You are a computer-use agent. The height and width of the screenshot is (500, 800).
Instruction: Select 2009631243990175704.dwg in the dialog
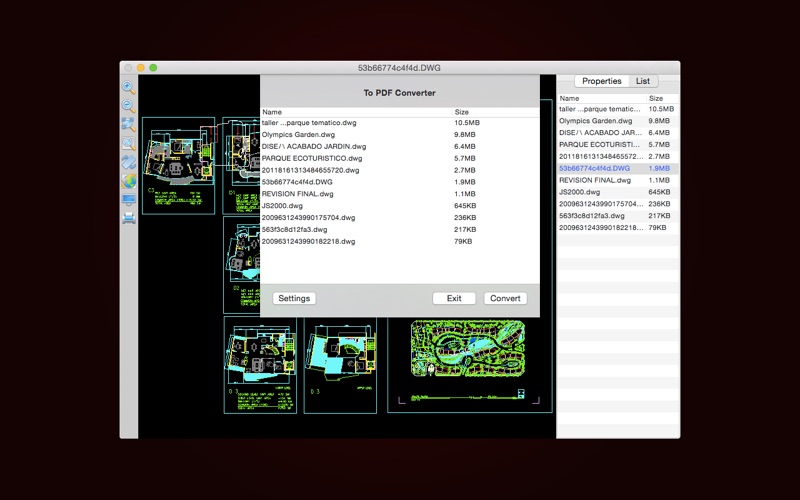pos(400,217)
